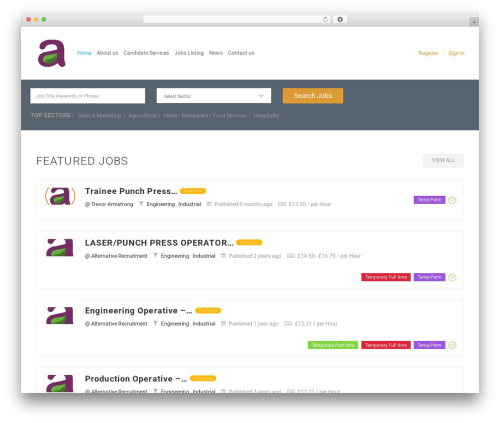The height and width of the screenshot is (423, 500).
Task: Shortlist the Engineering Operative job heart icon
Action: click(x=452, y=345)
